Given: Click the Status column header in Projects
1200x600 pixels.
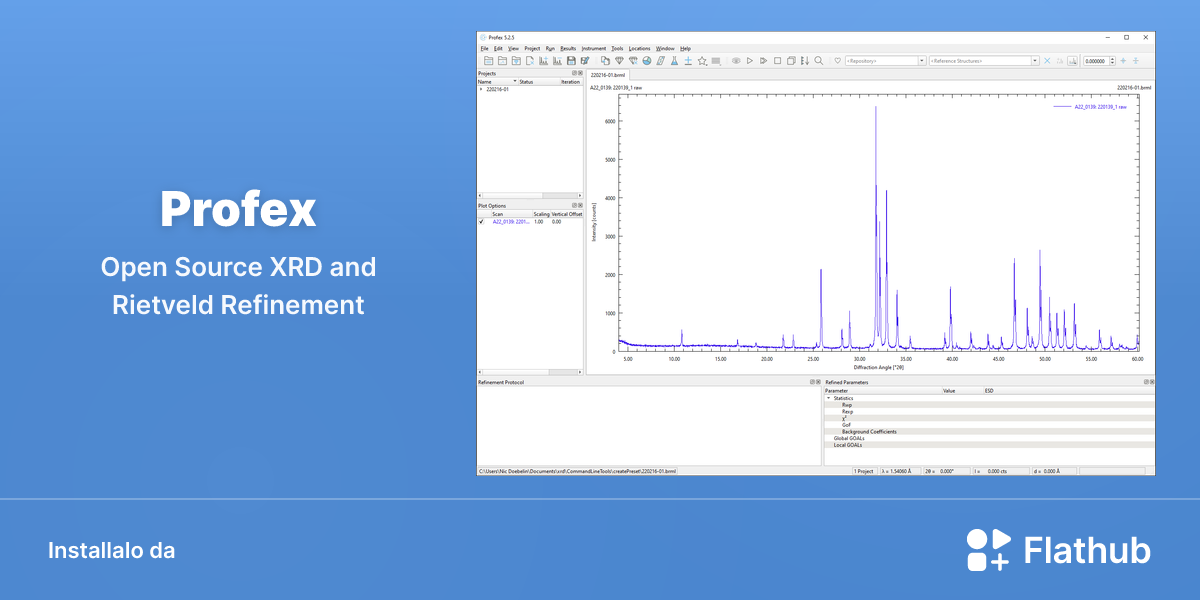Looking at the screenshot, I should [538, 81].
